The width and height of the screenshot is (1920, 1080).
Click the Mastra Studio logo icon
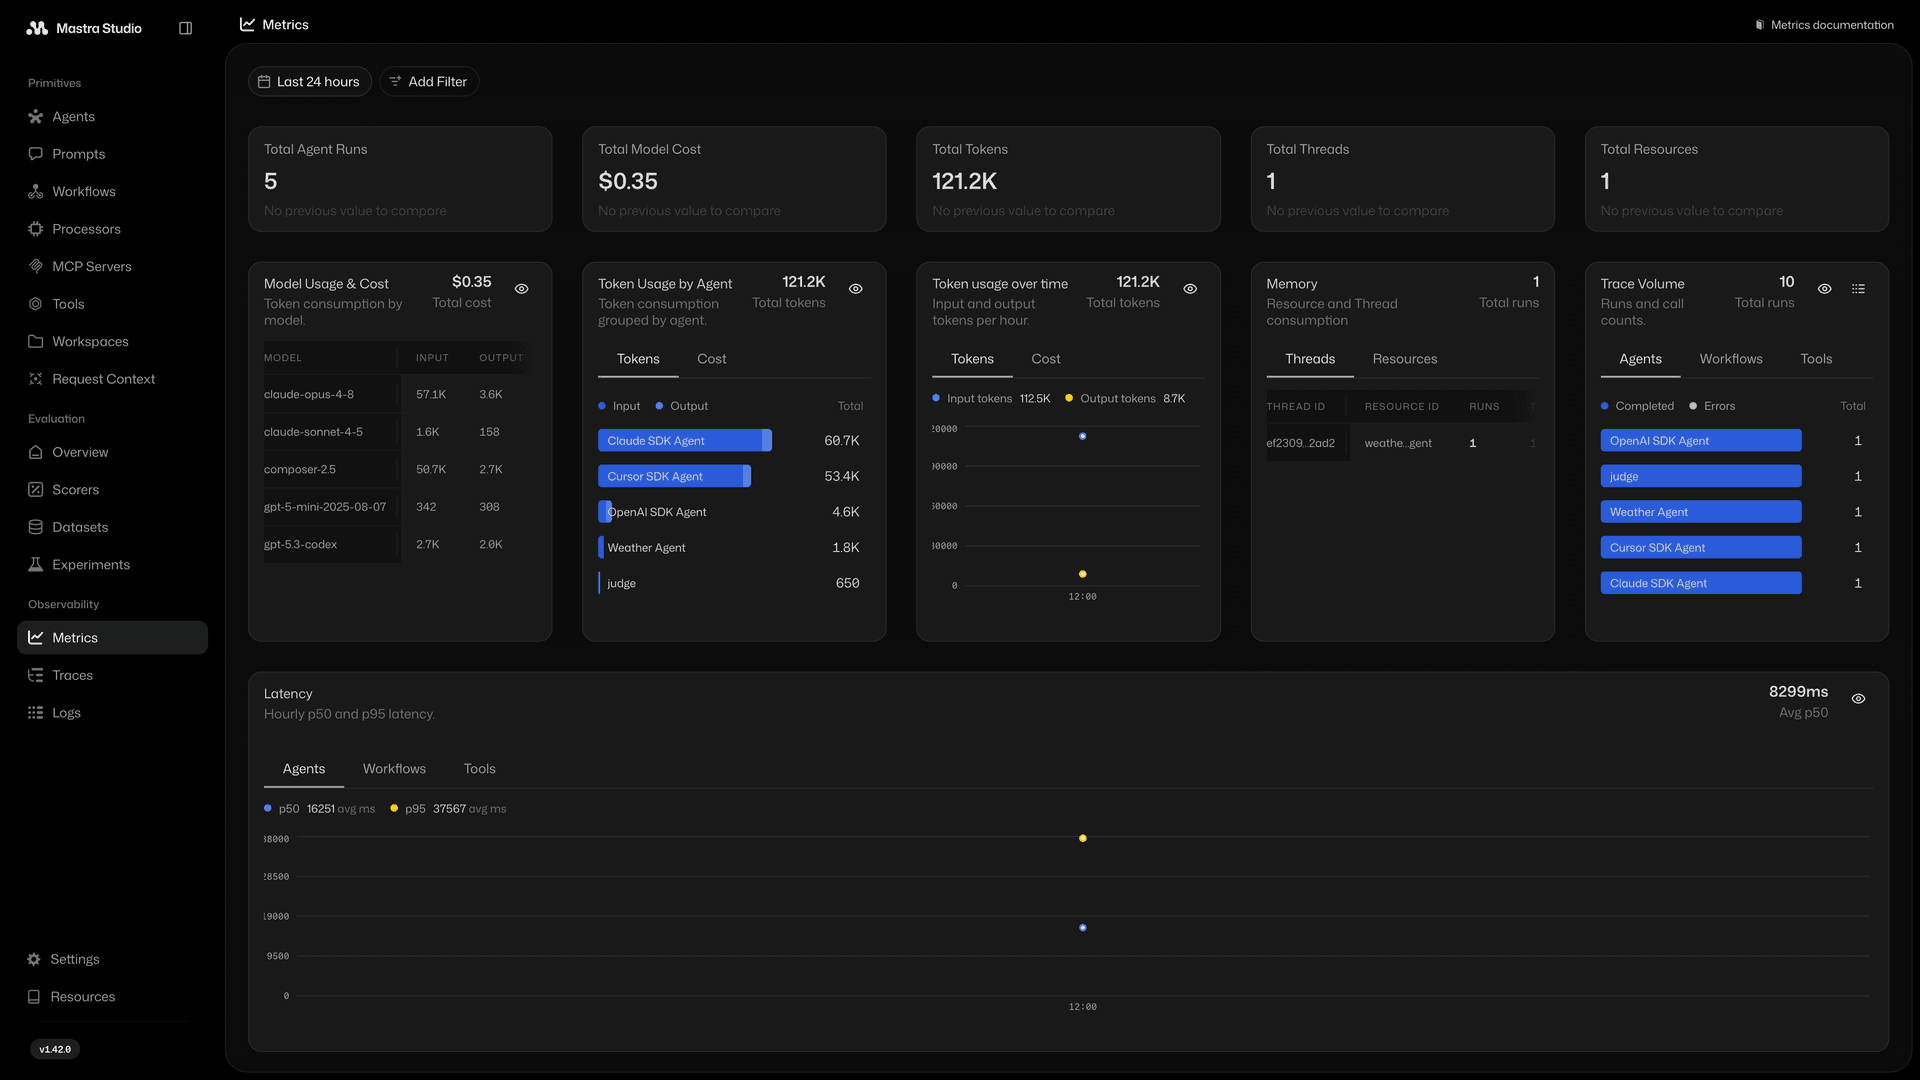[37, 28]
